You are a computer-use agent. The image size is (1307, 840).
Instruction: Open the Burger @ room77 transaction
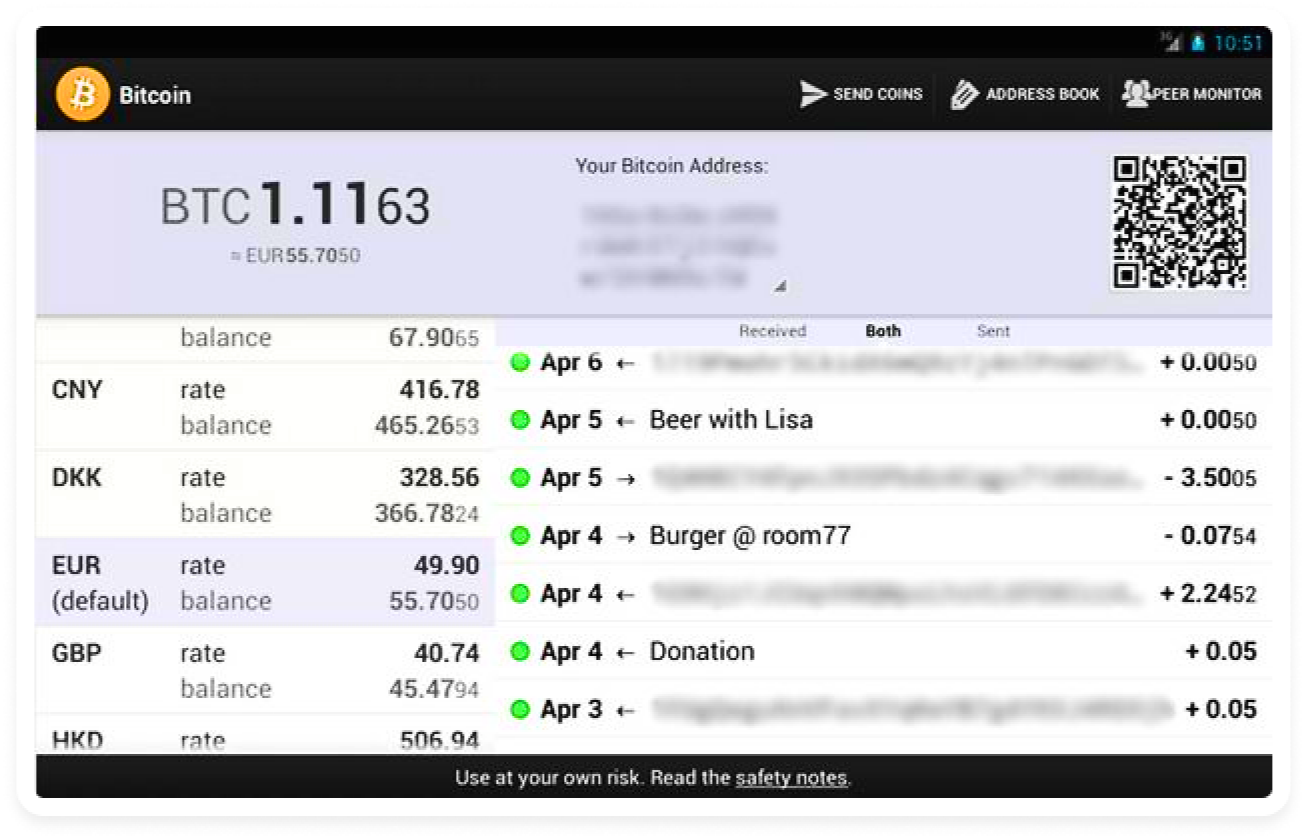(883, 536)
